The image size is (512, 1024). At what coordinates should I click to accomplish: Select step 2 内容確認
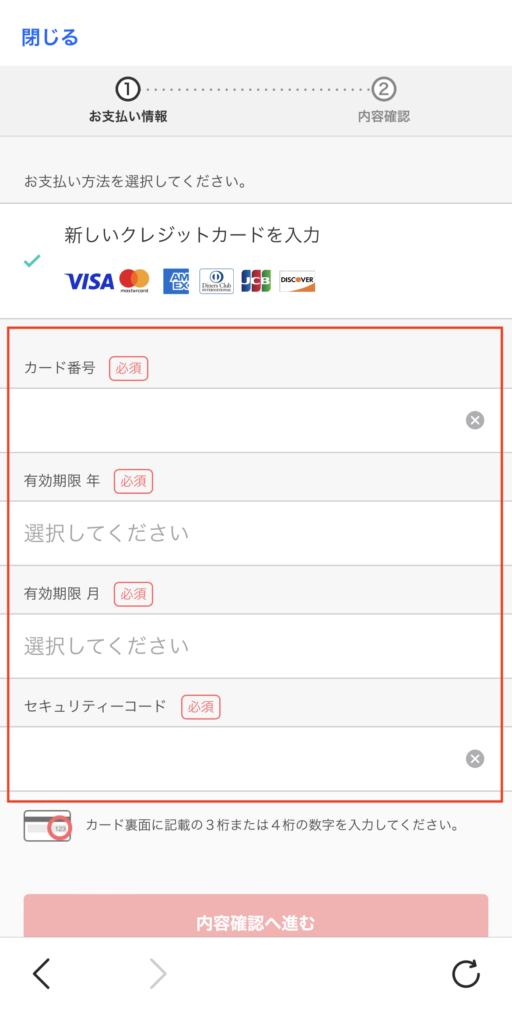point(384,101)
